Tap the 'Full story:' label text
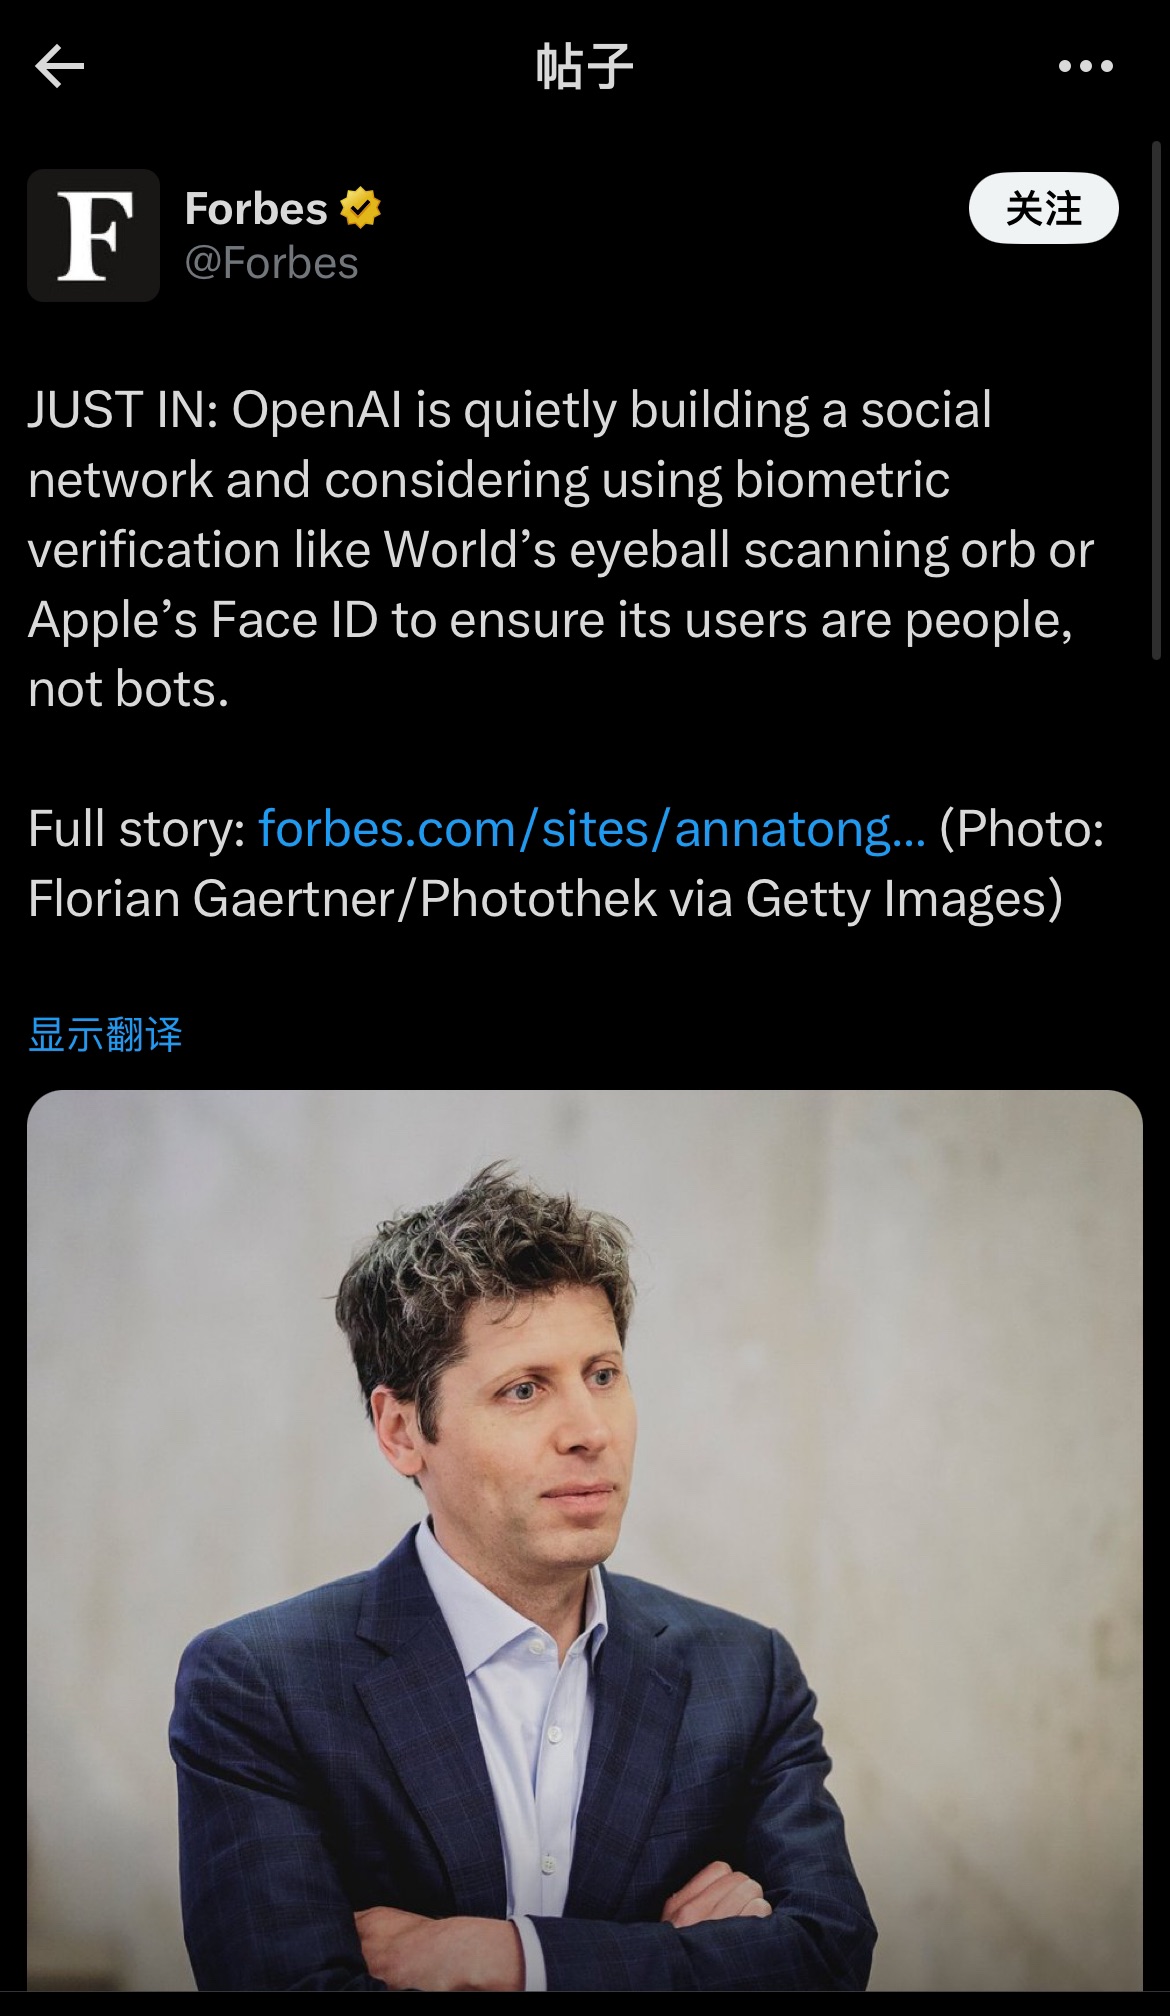Viewport: 1170px width, 2016px height. pyautogui.click(x=137, y=828)
